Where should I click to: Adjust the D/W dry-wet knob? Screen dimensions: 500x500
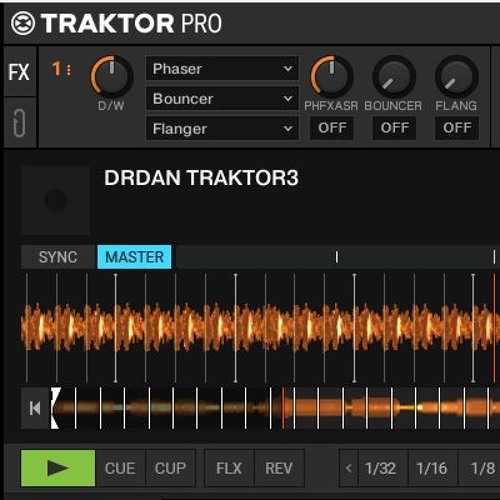pyautogui.click(x=112, y=76)
